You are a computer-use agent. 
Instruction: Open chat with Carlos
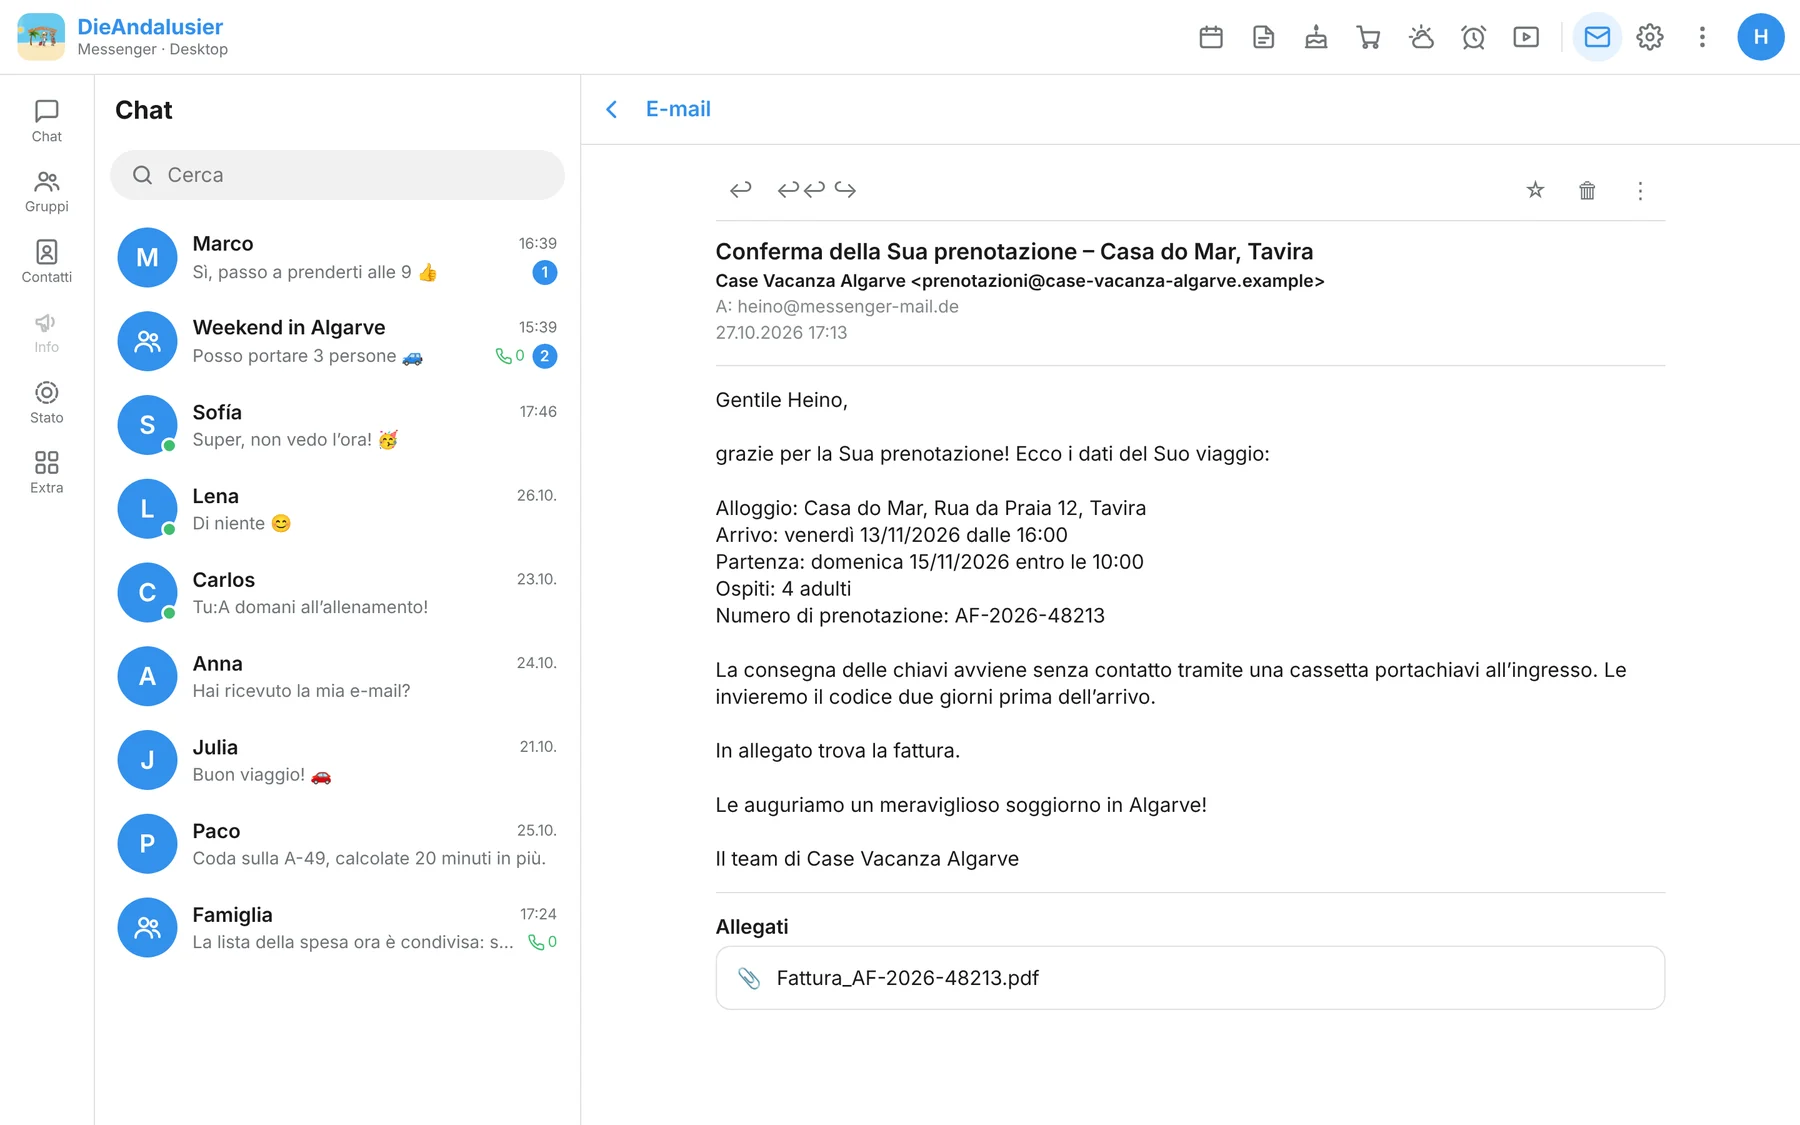click(x=337, y=593)
